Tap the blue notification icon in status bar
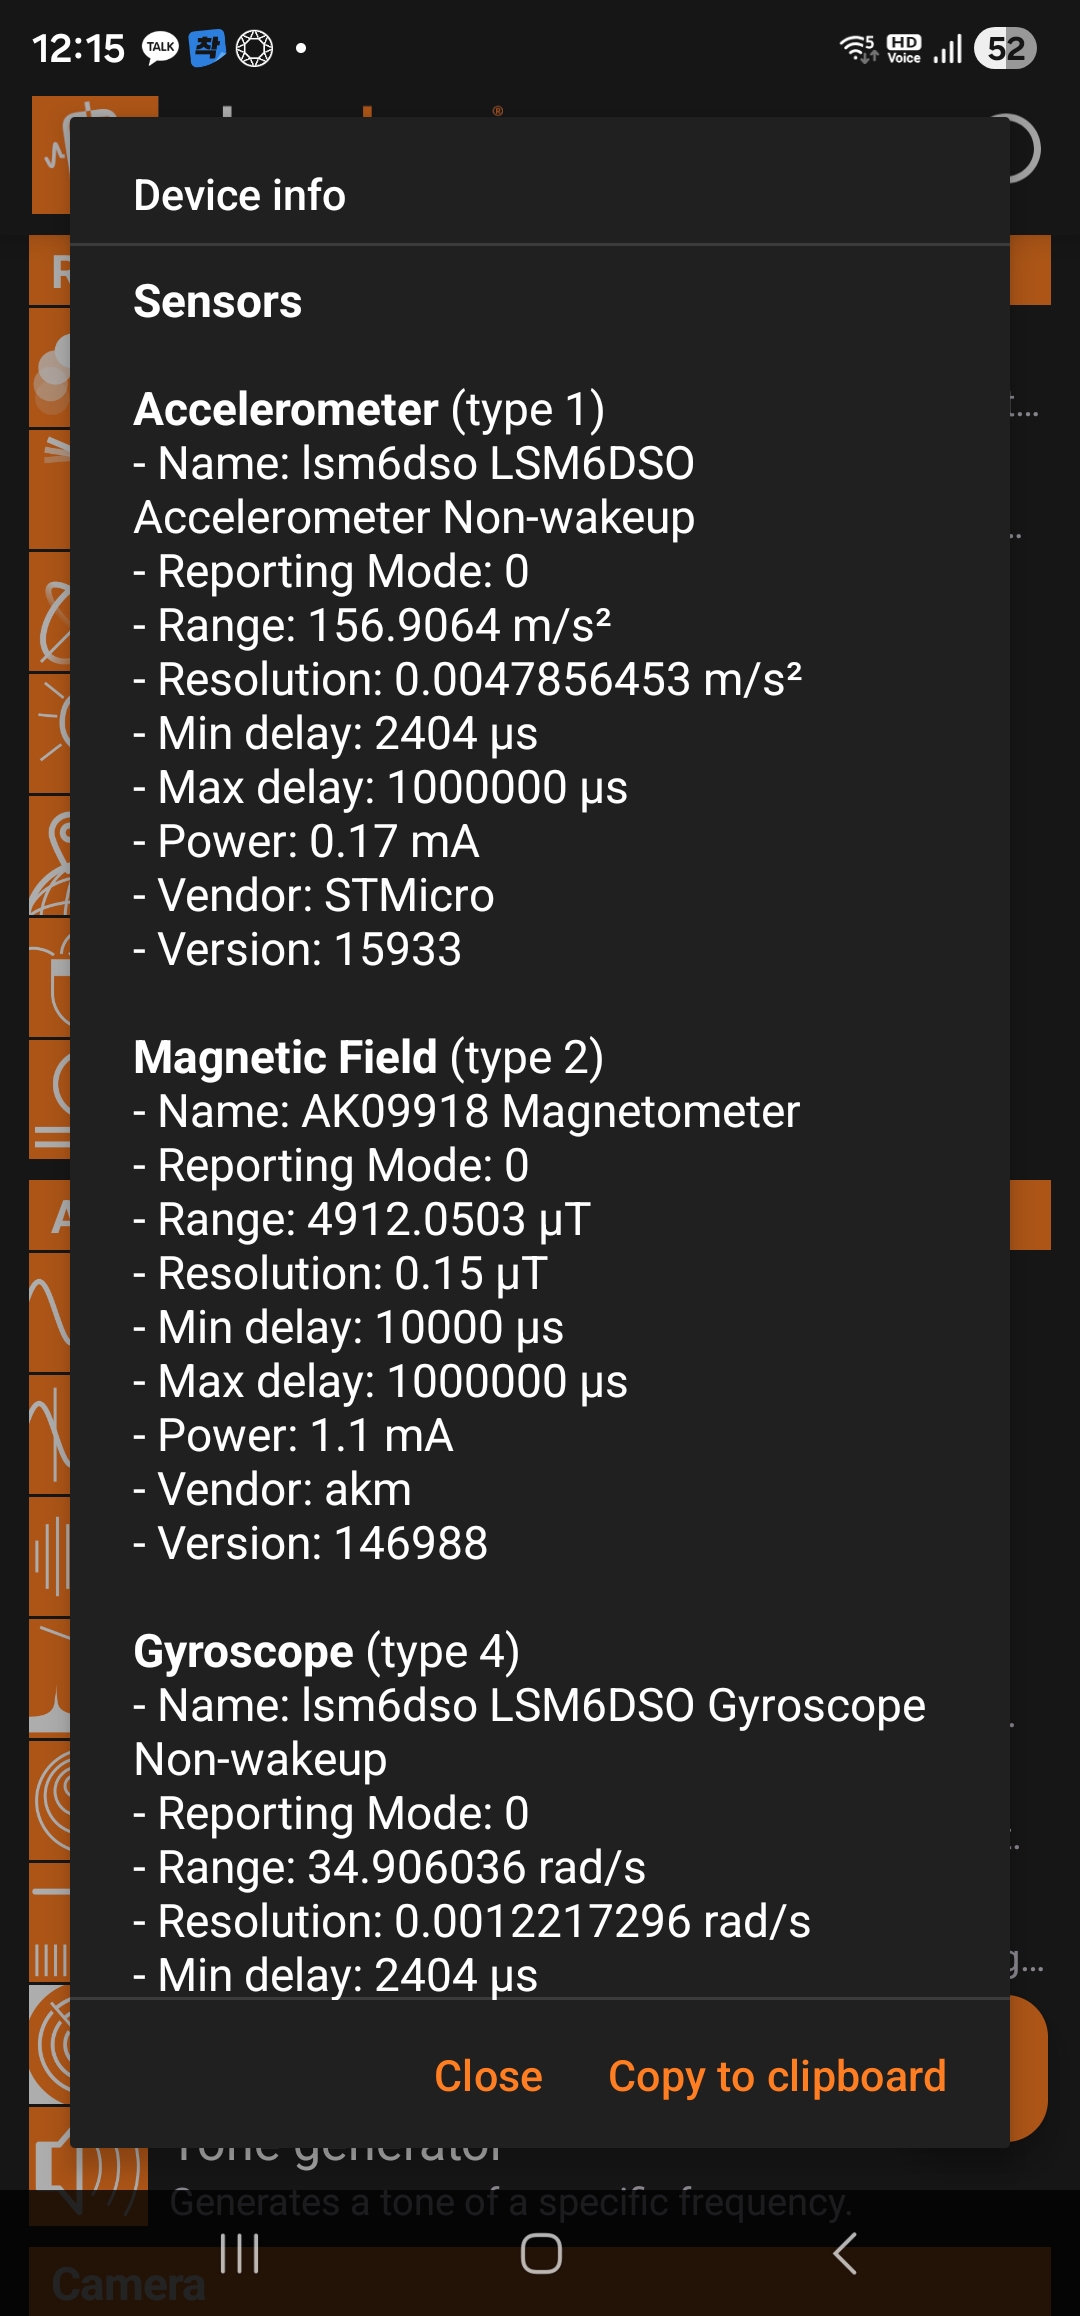Screen dimensions: 1080x2316 point(207,48)
